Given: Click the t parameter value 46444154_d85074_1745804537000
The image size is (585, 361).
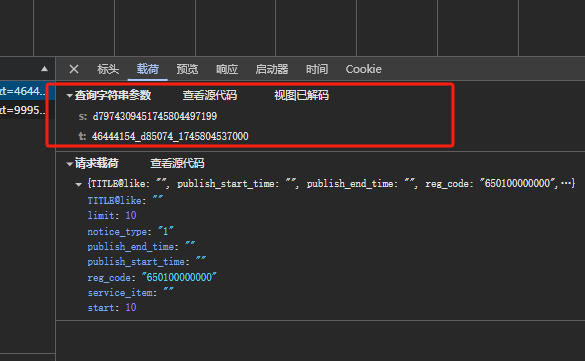Looking at the screenshot, I should [170, 136].
